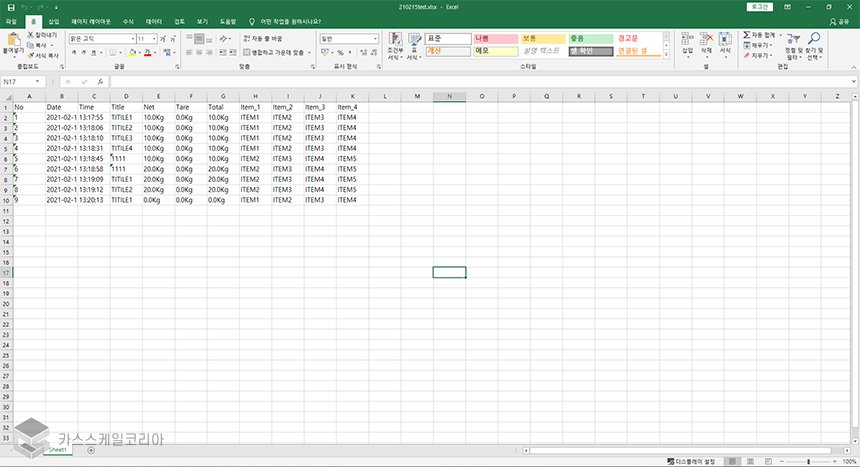Toggle Wrap Text (자동 줄 바꿈)
This screenshot has height=467, width=860.
coord(263,38)
